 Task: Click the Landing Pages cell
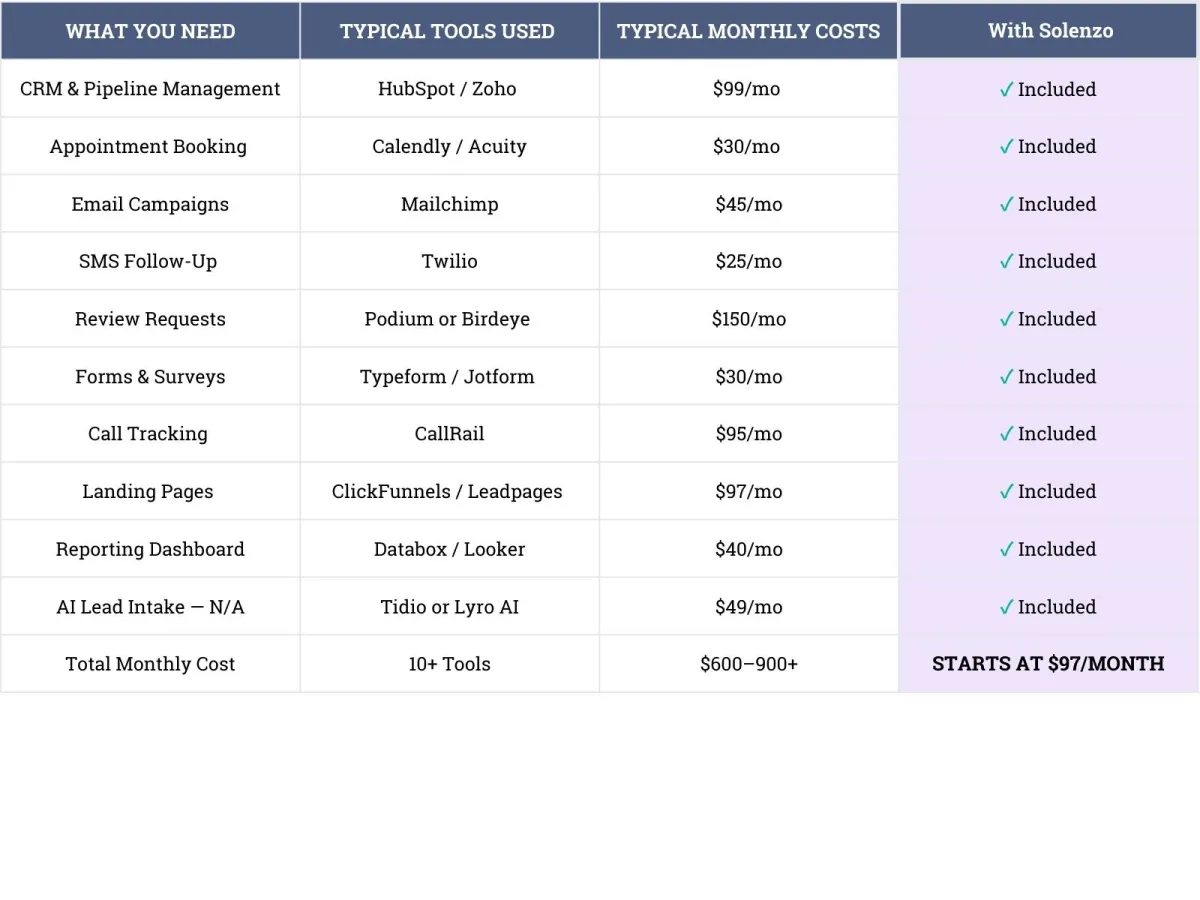click(150, 491)
